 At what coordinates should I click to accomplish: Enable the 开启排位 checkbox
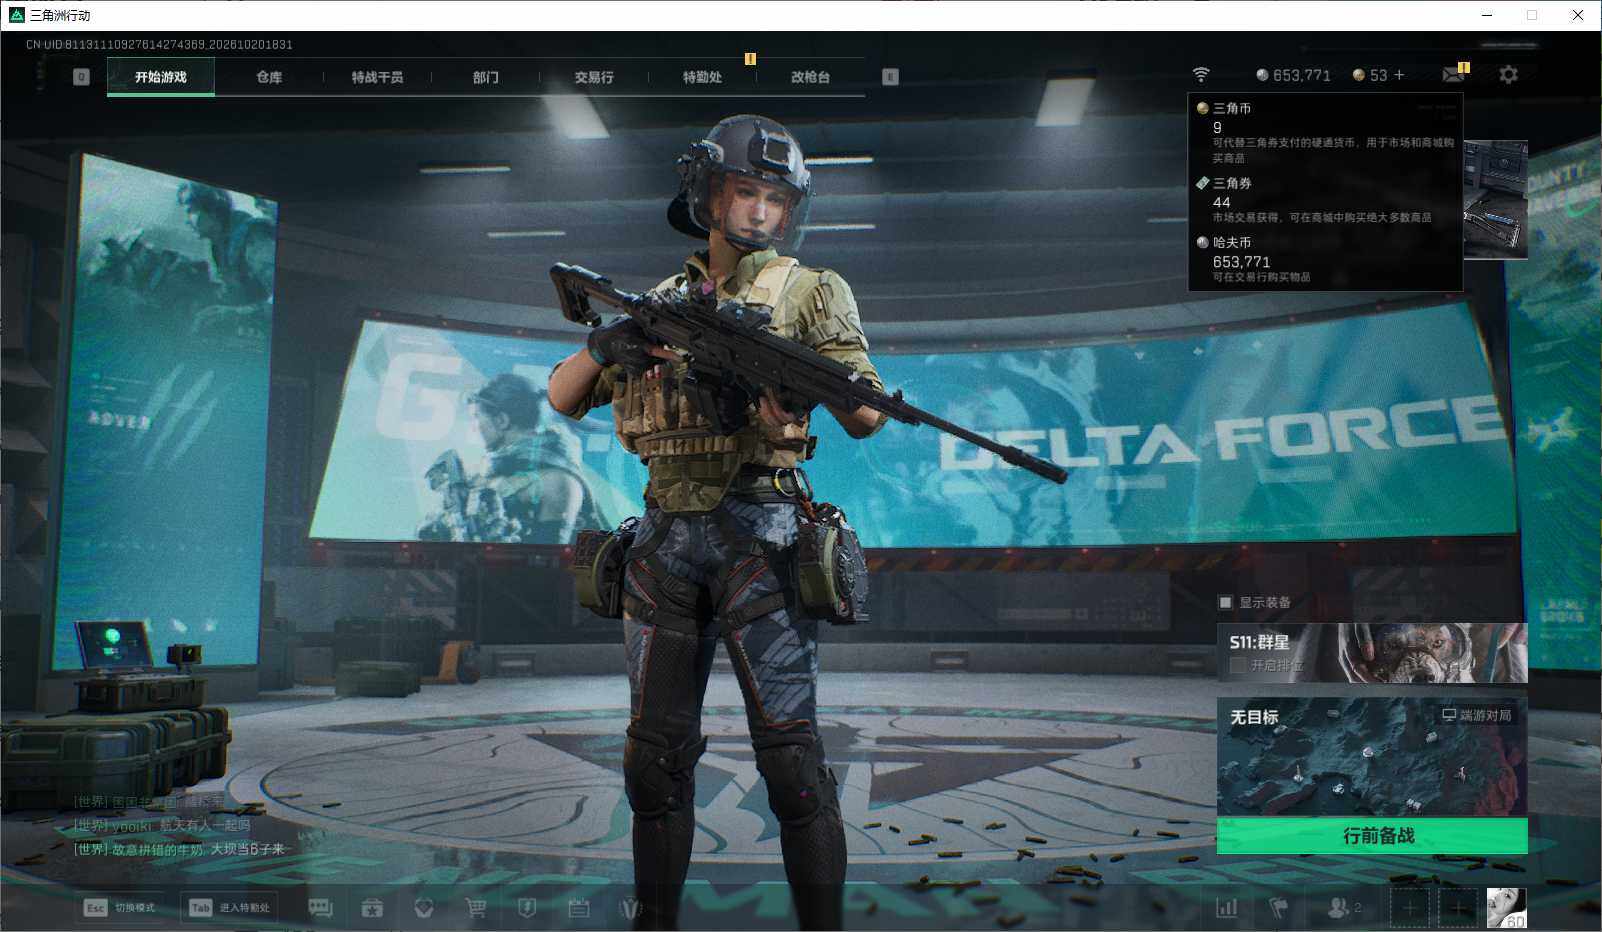[x=1238, y=665]
